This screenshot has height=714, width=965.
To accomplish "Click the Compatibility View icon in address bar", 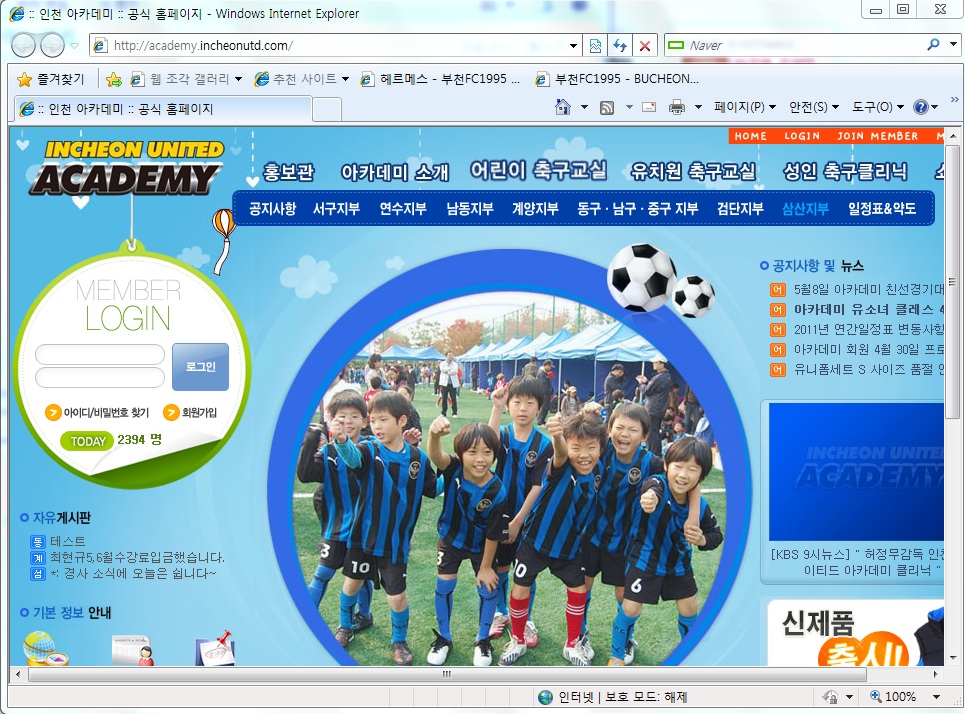I will coord(595,46).
